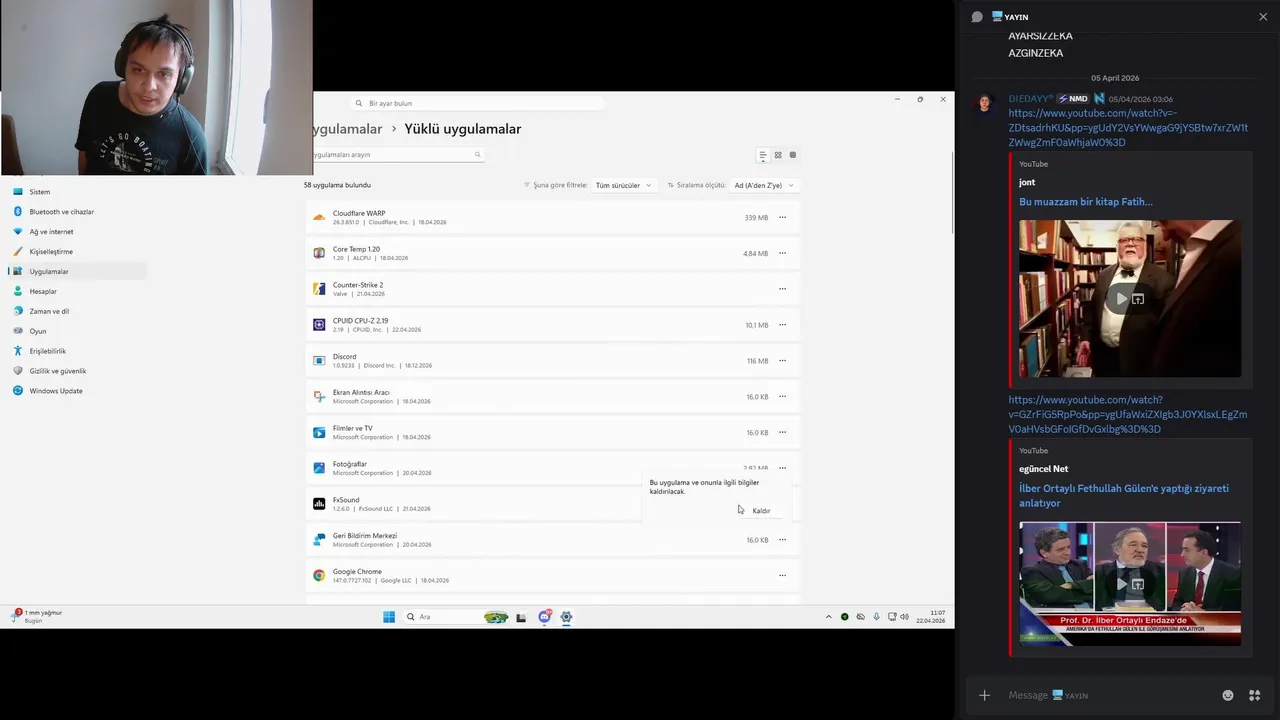Click the Filmler ve TV icon
The width and height of the screenshot is (1280, 720).
point(319,432)
